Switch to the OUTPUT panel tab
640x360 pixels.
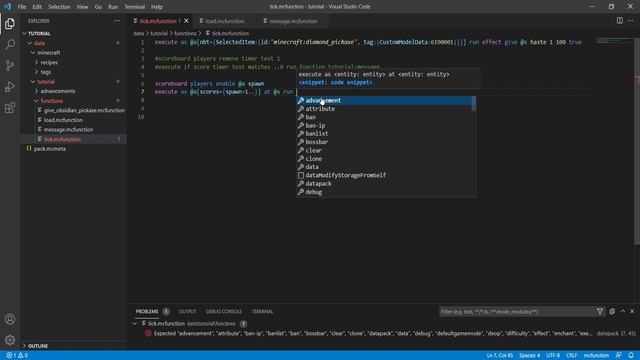click(187, 311)
